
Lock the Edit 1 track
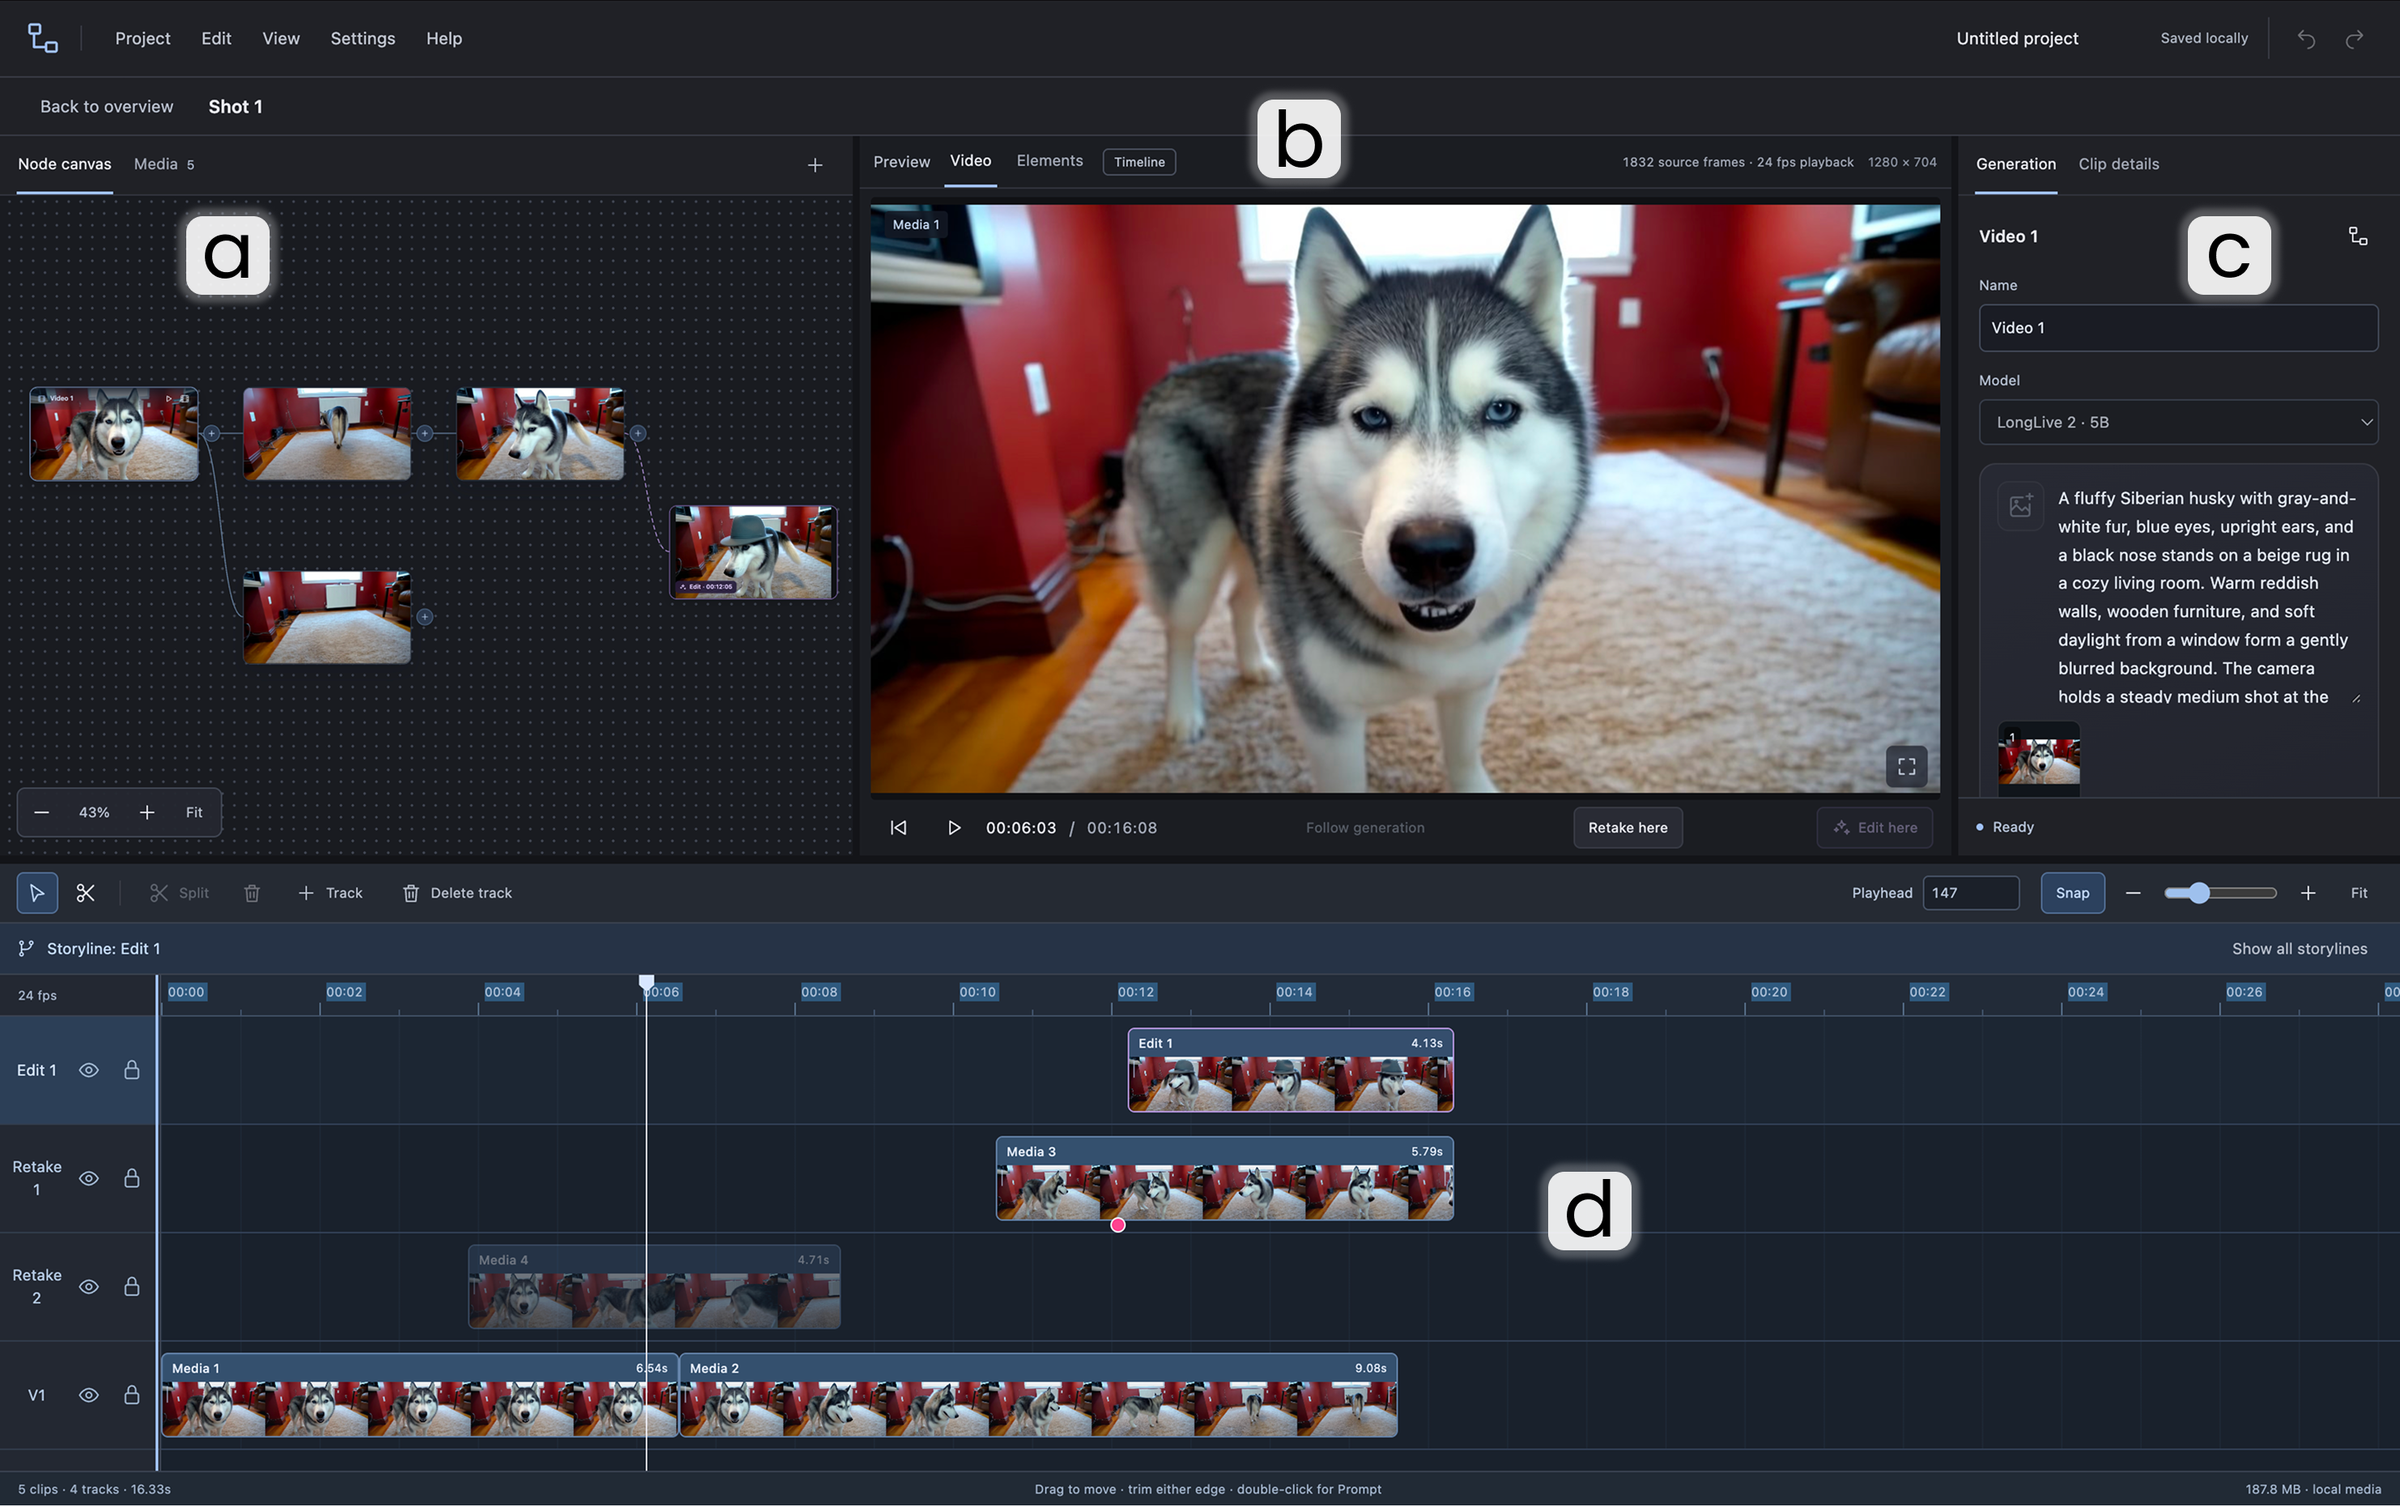[131, 1070]
